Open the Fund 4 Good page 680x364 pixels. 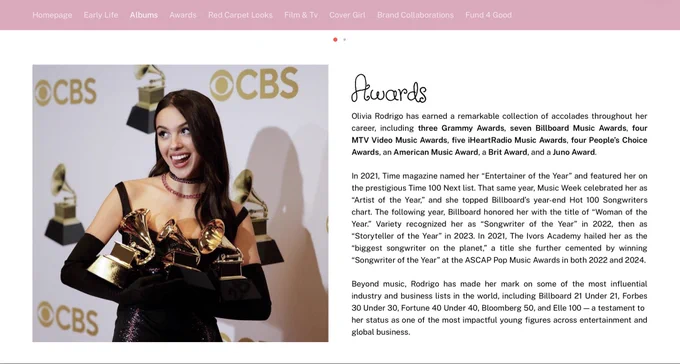click(488, 15)
